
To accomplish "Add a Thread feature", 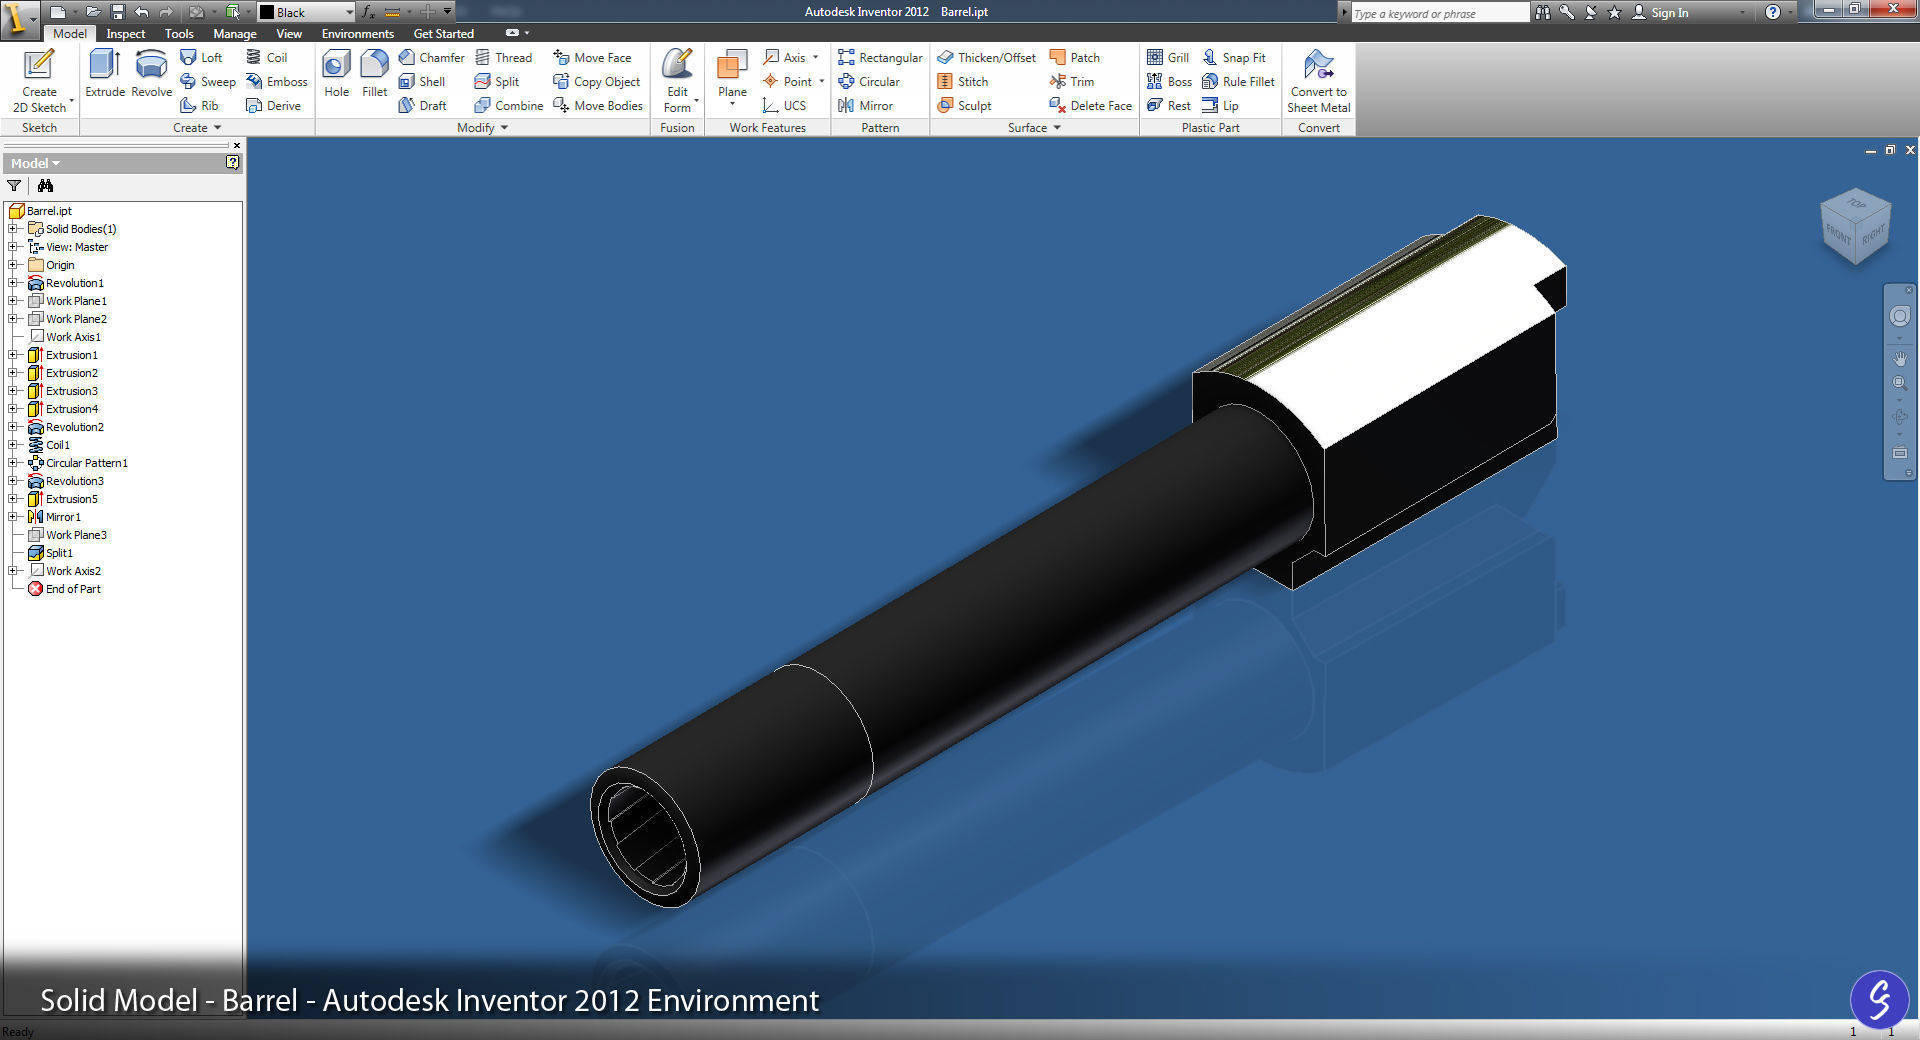I will click(x=504, y=58).
